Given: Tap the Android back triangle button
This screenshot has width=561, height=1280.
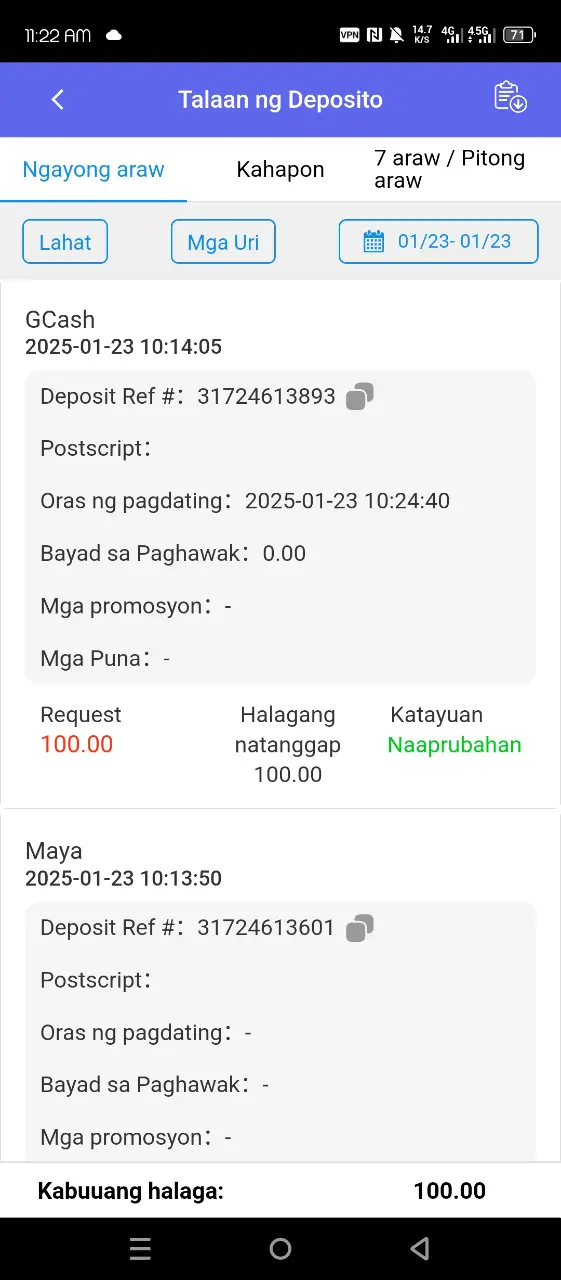Looking at the screenshot, I should pyautogui.click(x=420, y=1248).
